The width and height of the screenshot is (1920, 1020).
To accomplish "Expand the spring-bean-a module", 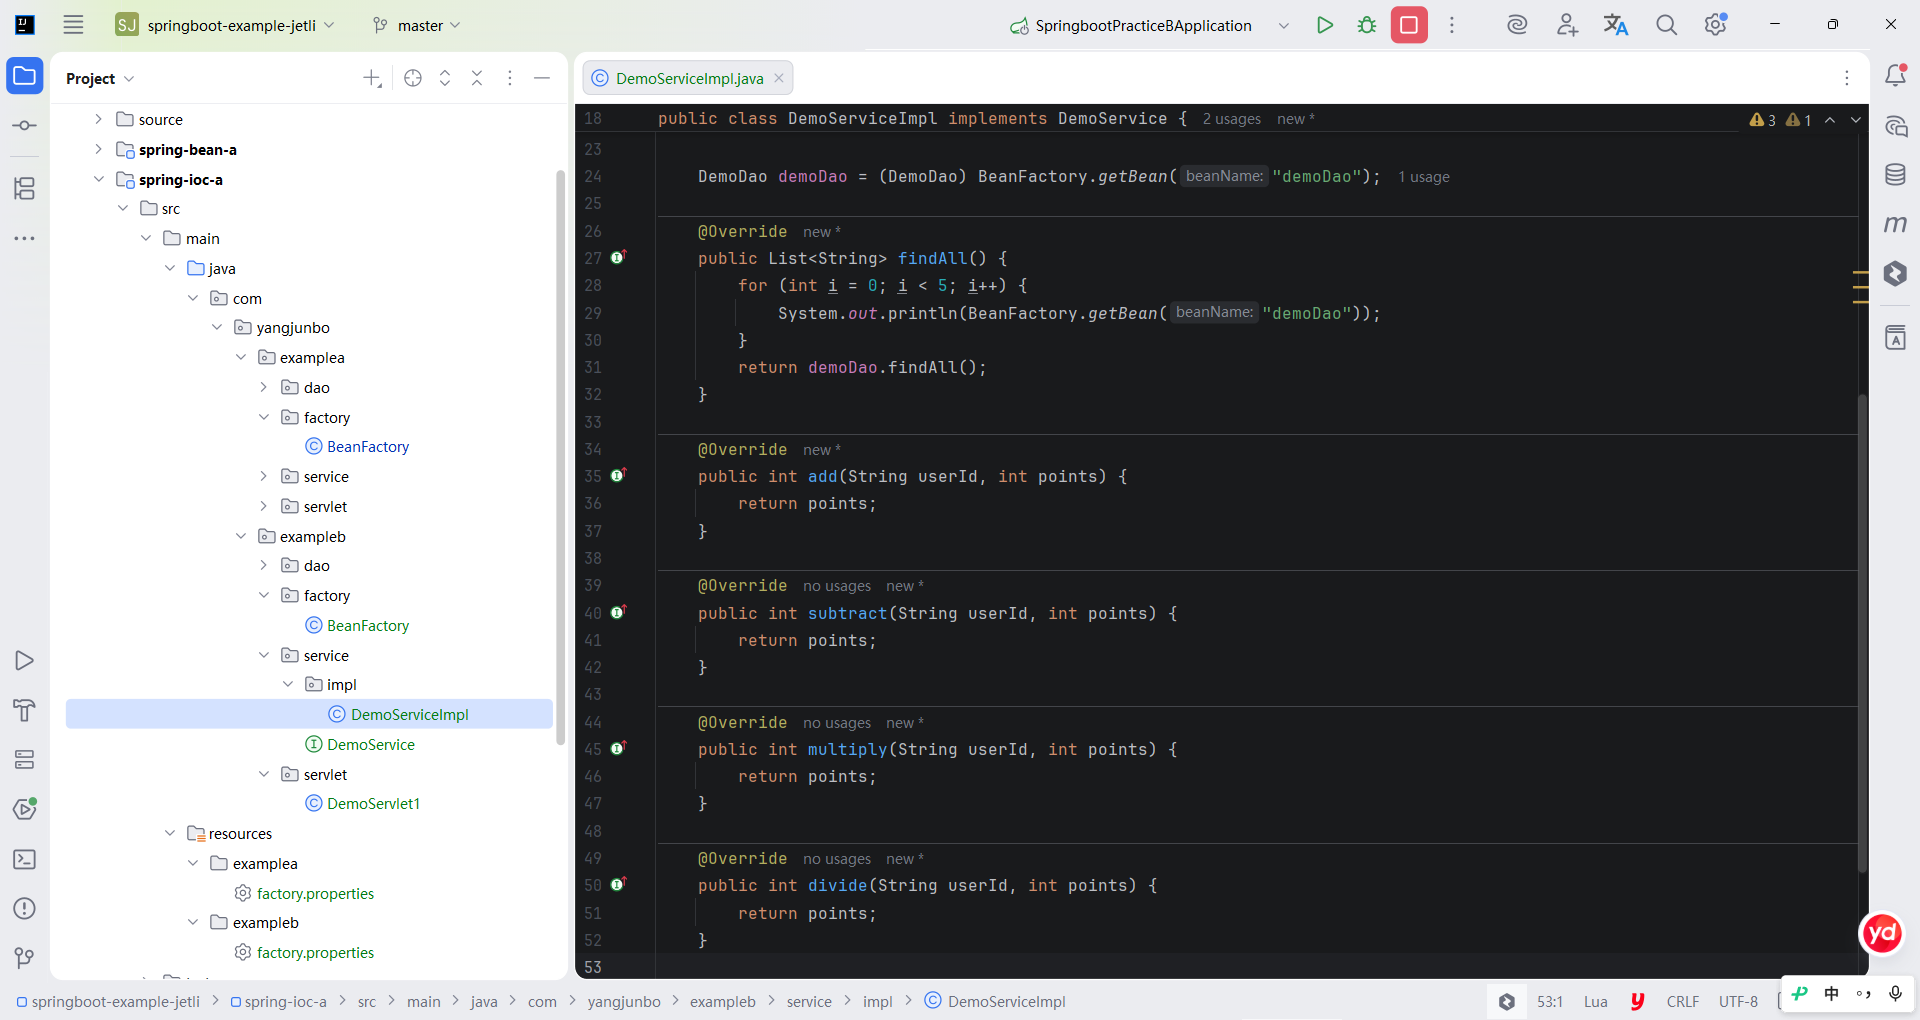I will click(x=98, y=149).
